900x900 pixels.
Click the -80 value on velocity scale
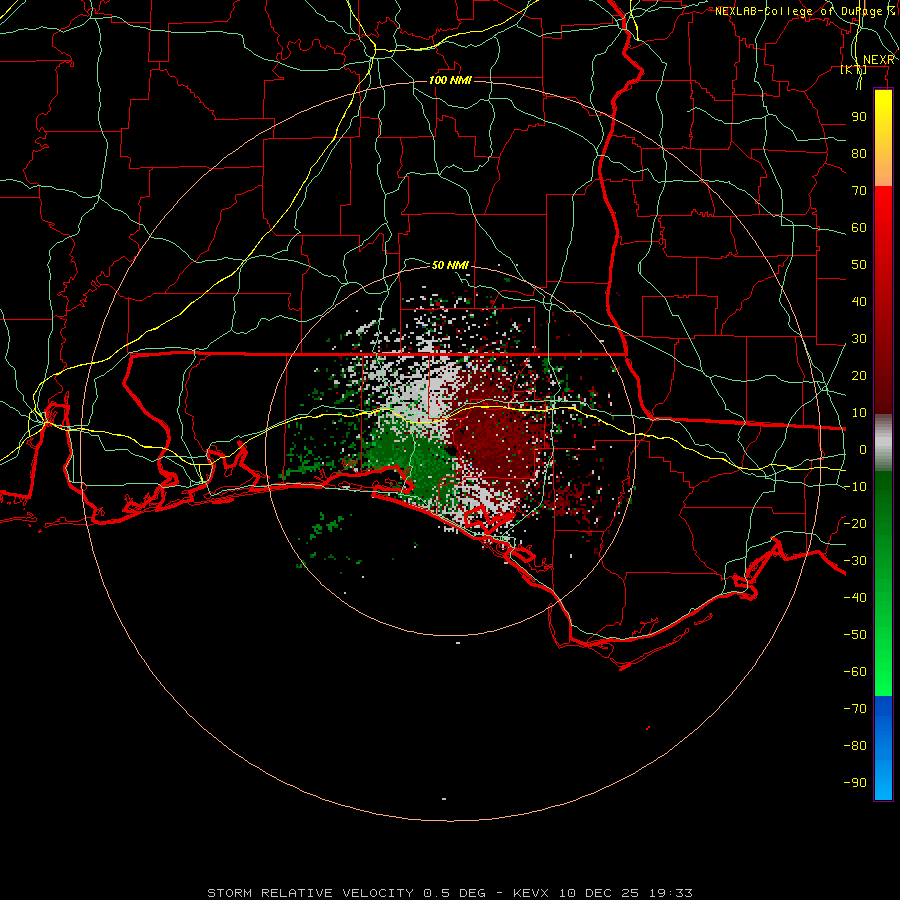(x=855, y=746)
